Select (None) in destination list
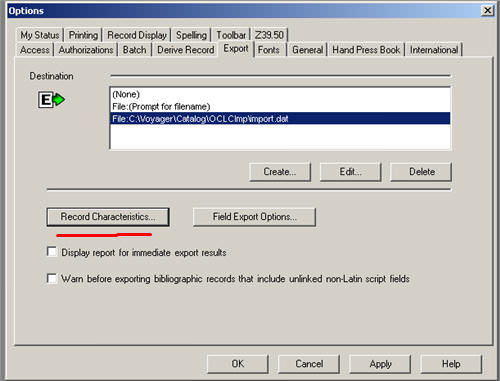 click(x=280, y=94)
